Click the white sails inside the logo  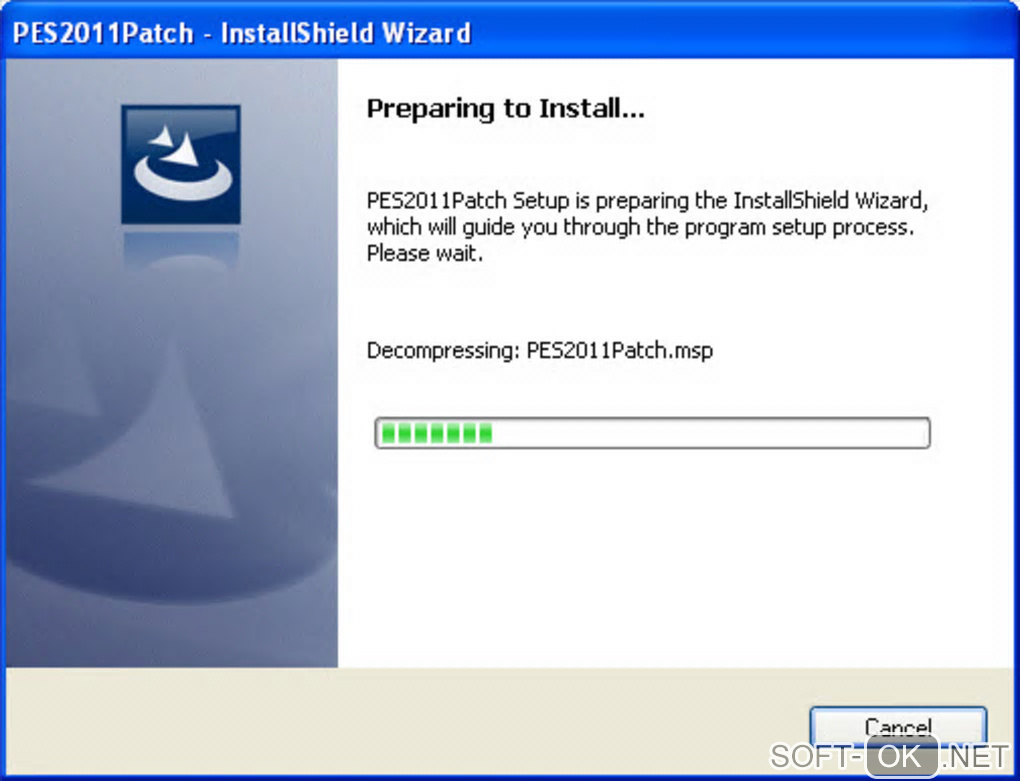pos(176,146)
